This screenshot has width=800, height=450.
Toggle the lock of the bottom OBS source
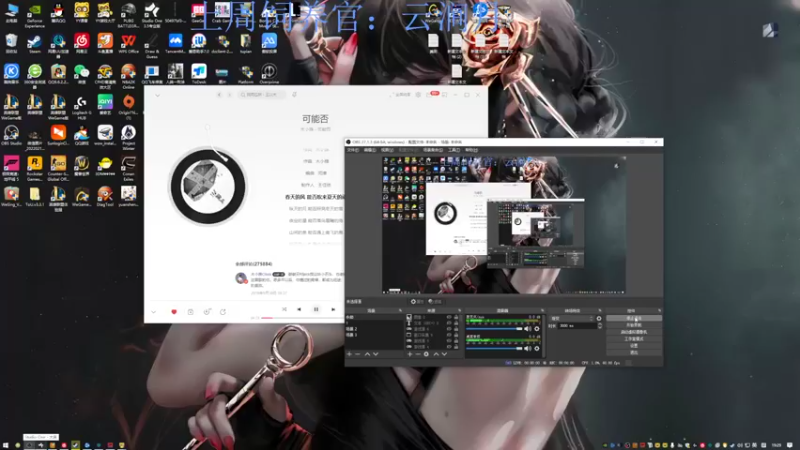456,347
